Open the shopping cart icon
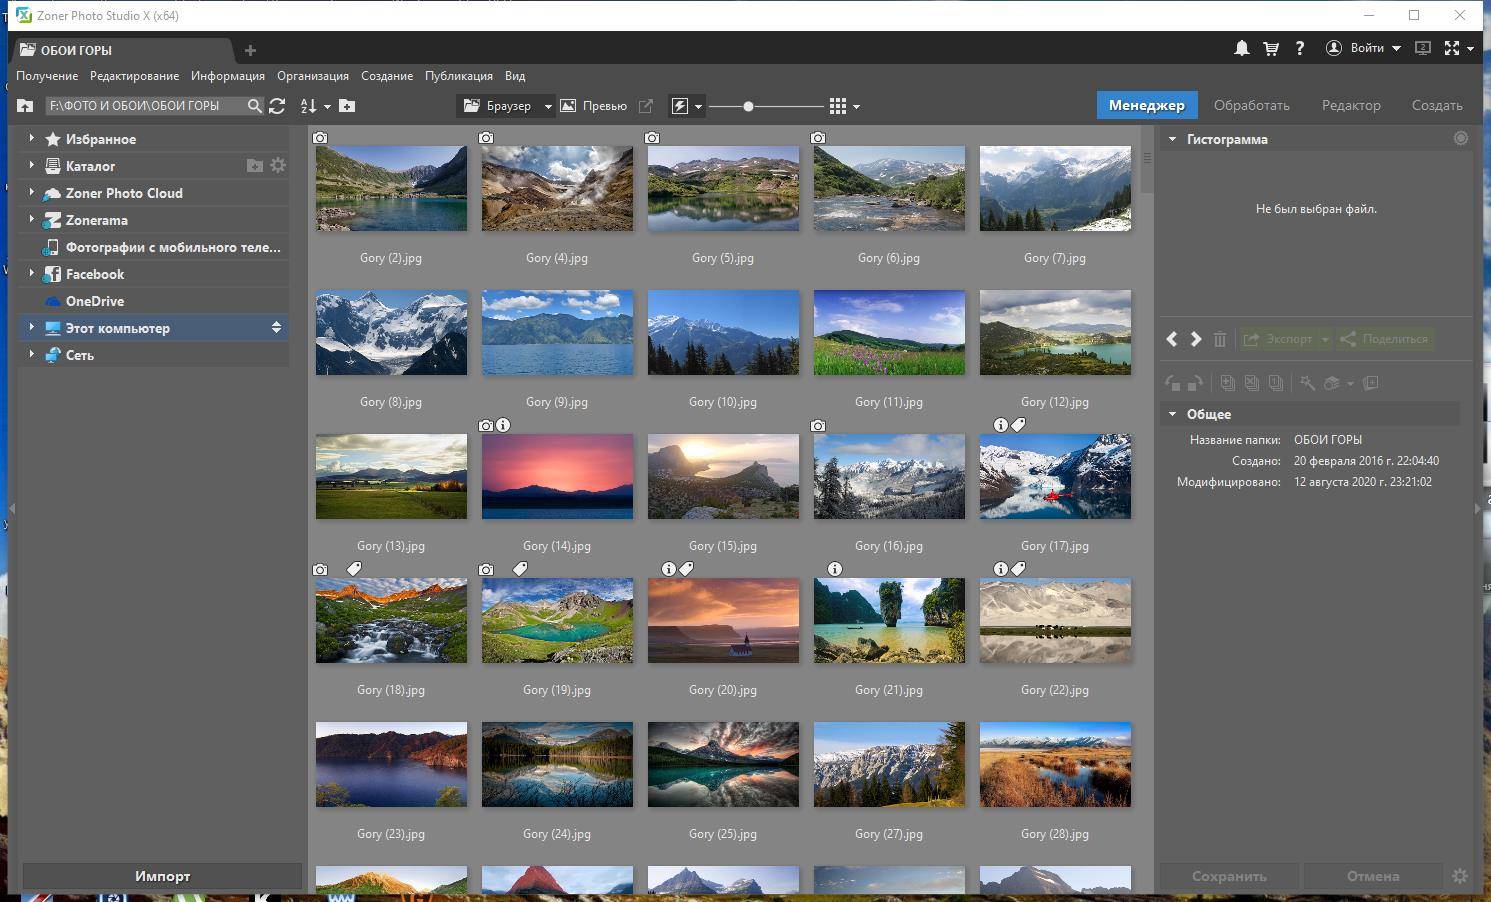1491x902 pixels. (1271, 48)
